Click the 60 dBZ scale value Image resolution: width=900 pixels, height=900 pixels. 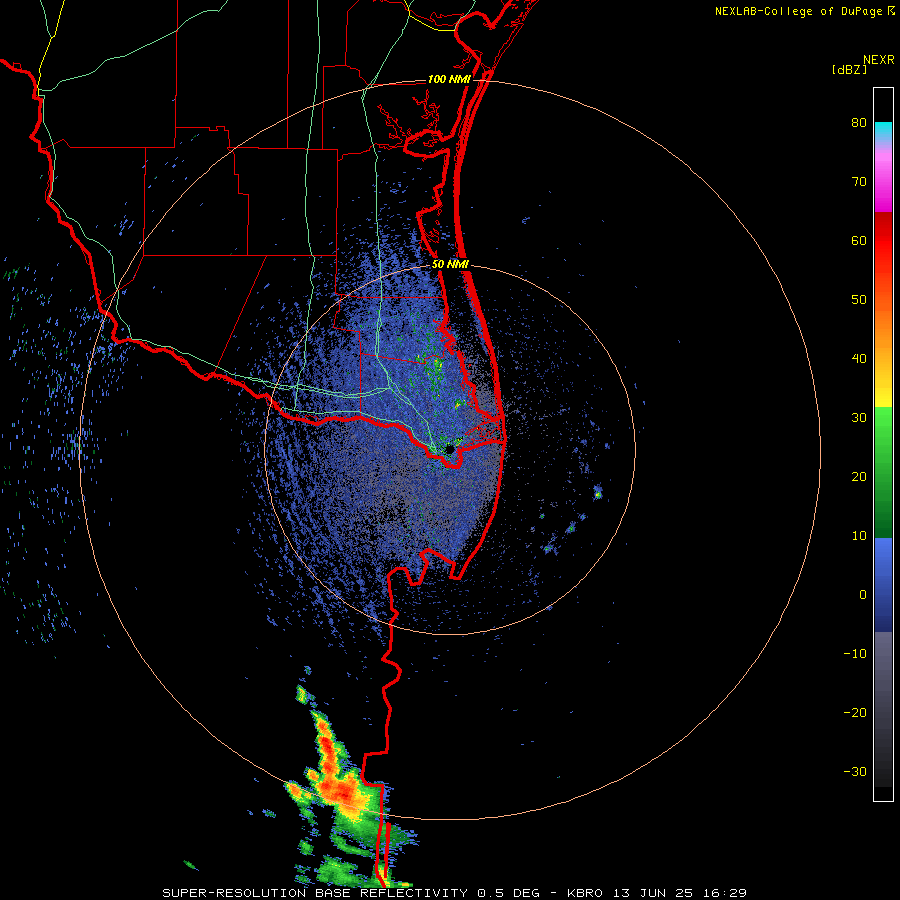pyautogui.click(x=859, y=240)
